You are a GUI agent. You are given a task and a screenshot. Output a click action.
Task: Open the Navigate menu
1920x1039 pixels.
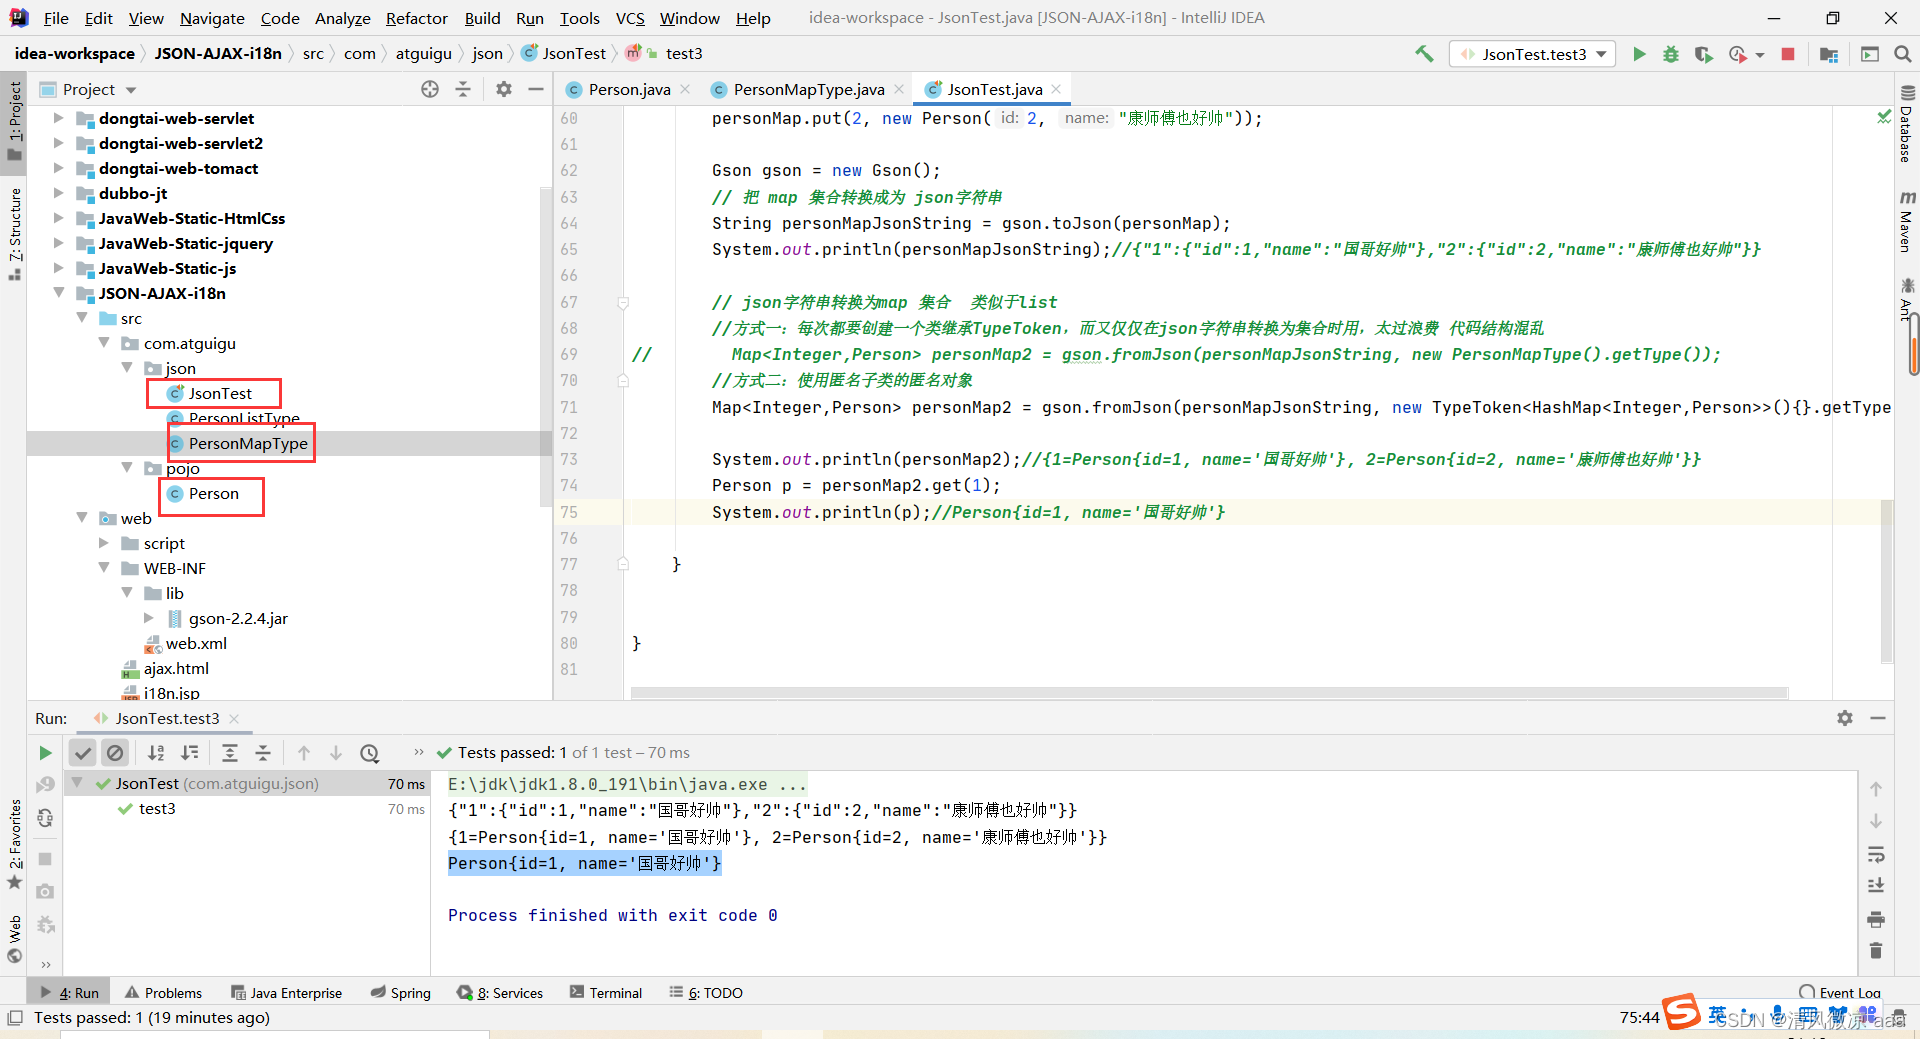(212, 18)
